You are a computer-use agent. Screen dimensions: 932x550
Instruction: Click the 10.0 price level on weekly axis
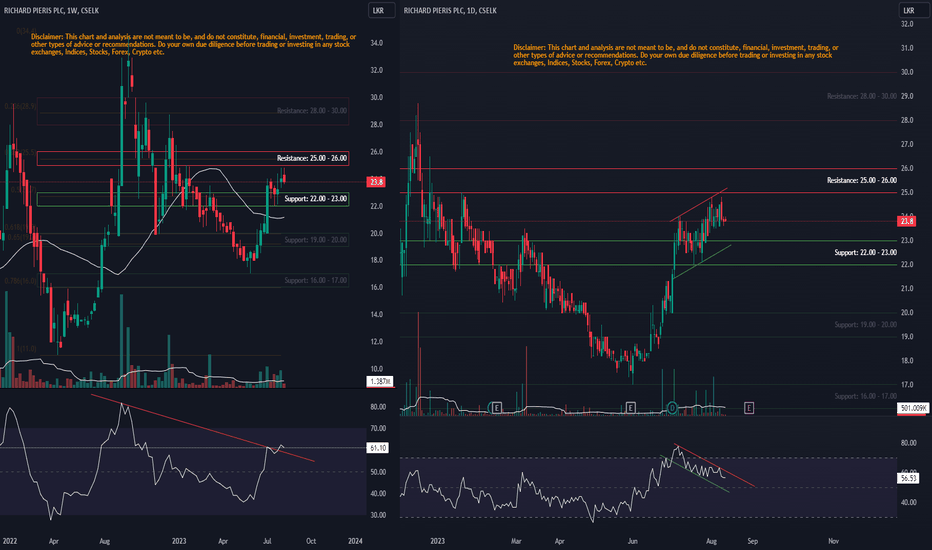click(376, 369)
